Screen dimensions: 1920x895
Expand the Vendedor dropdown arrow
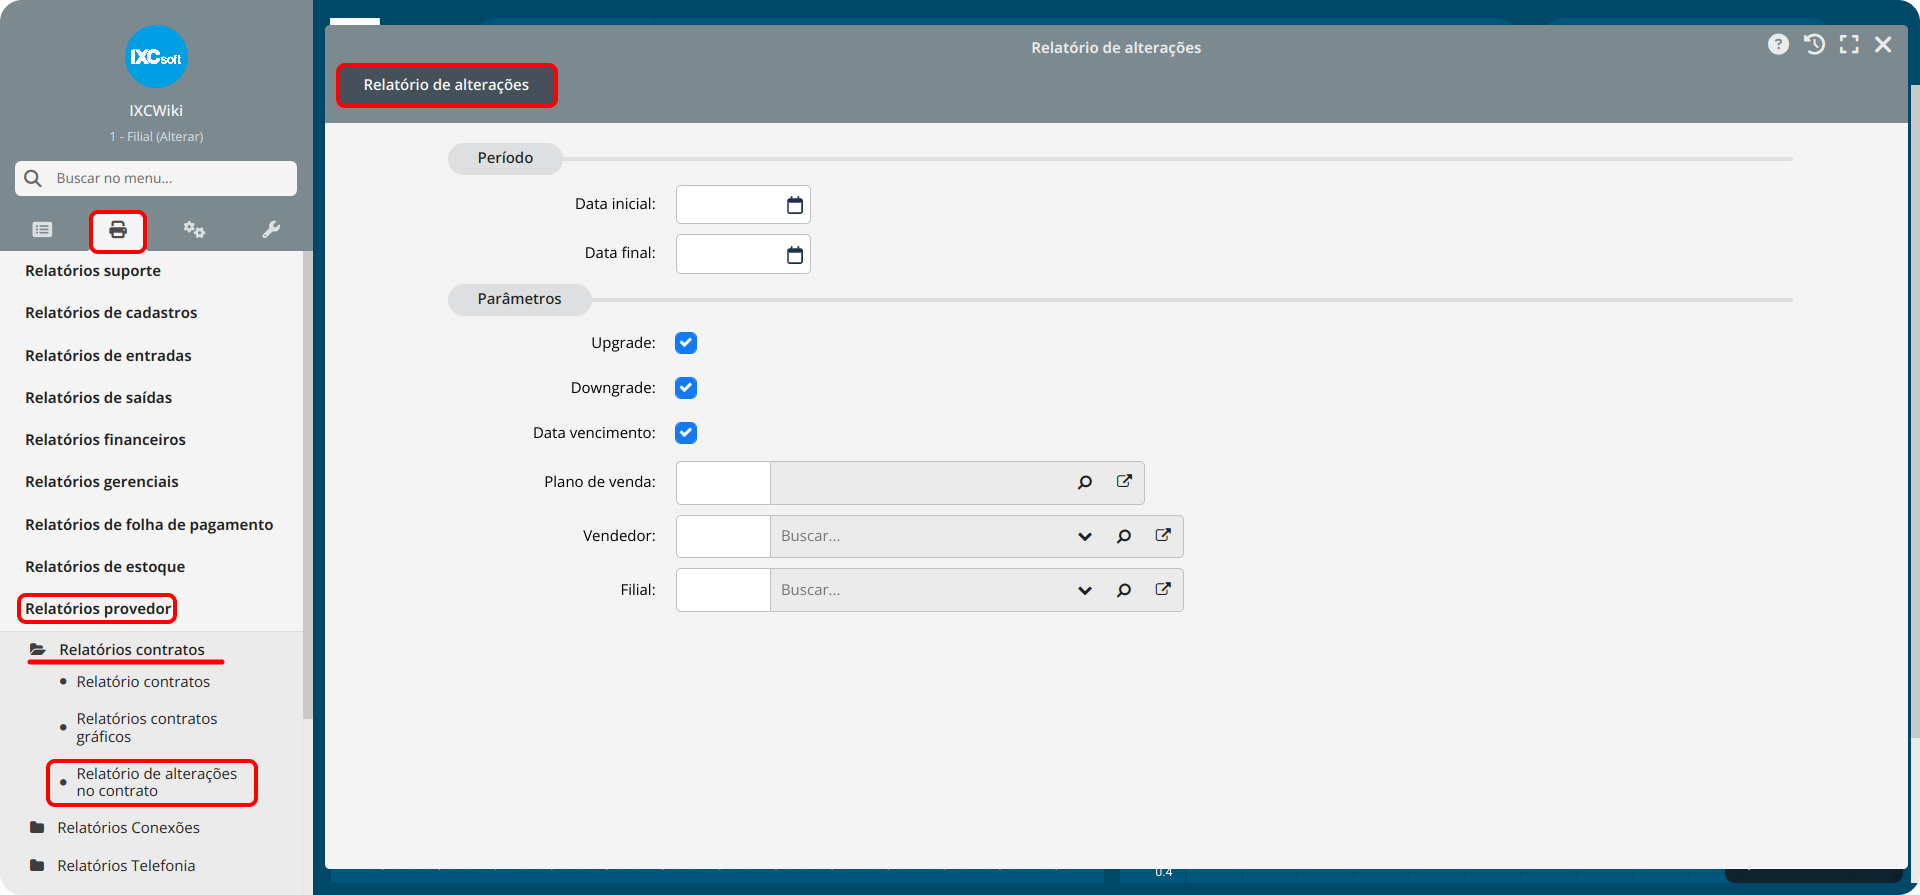click(1085, 537)
